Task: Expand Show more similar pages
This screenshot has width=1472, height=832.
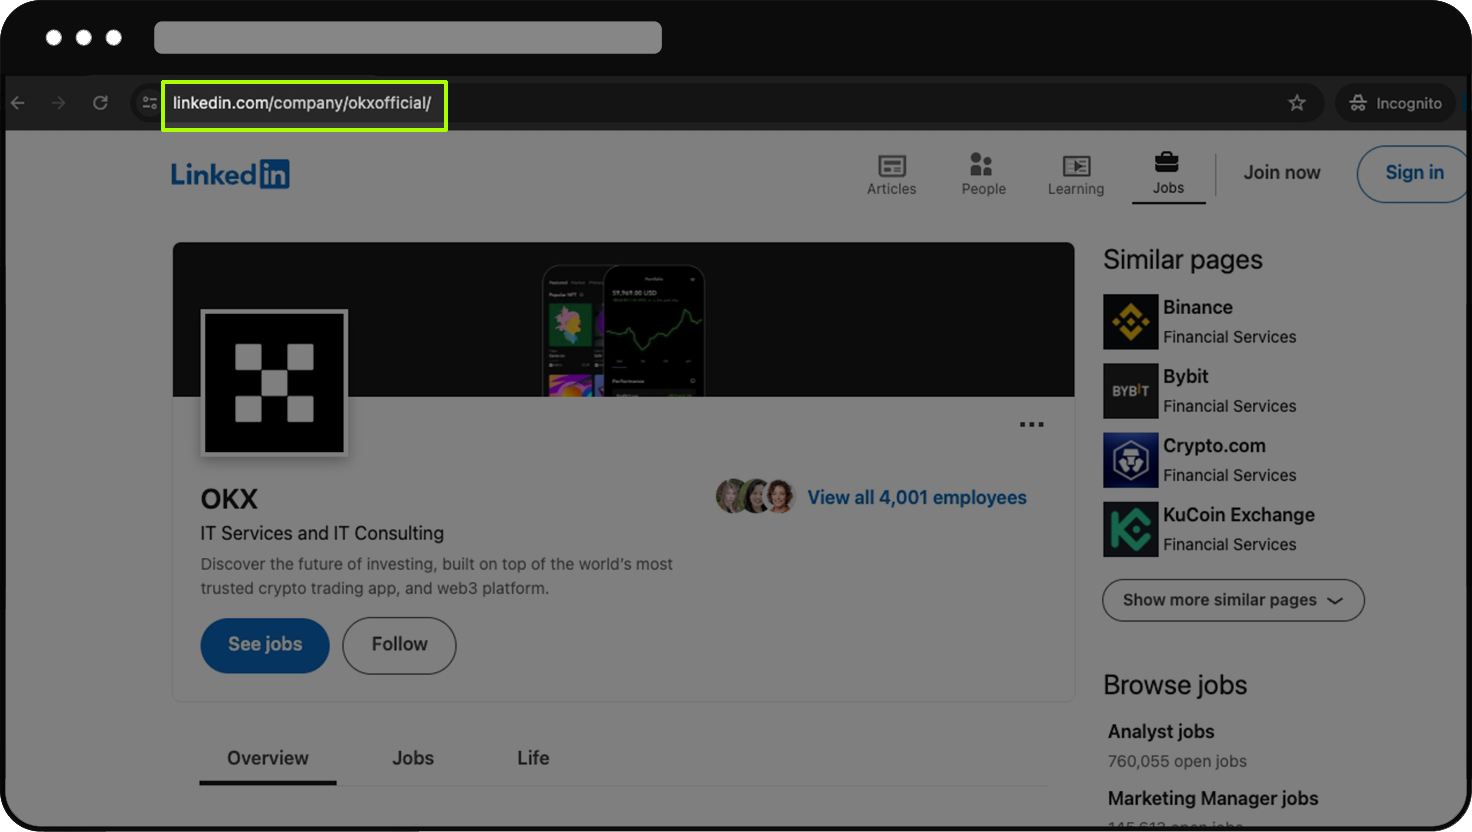Action: pyautogui.click(x=1232, y=600)
